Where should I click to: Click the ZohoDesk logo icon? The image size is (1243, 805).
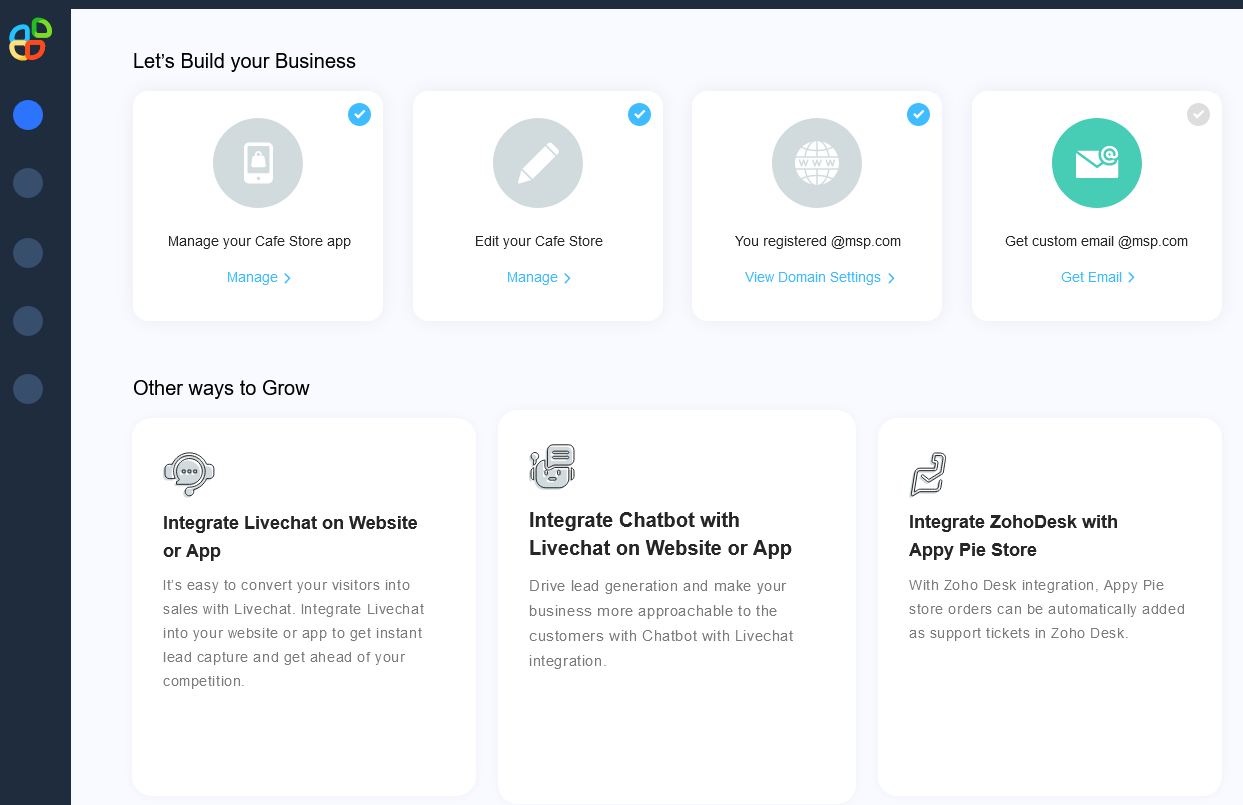pyautogui.click(x=928, y=474)
